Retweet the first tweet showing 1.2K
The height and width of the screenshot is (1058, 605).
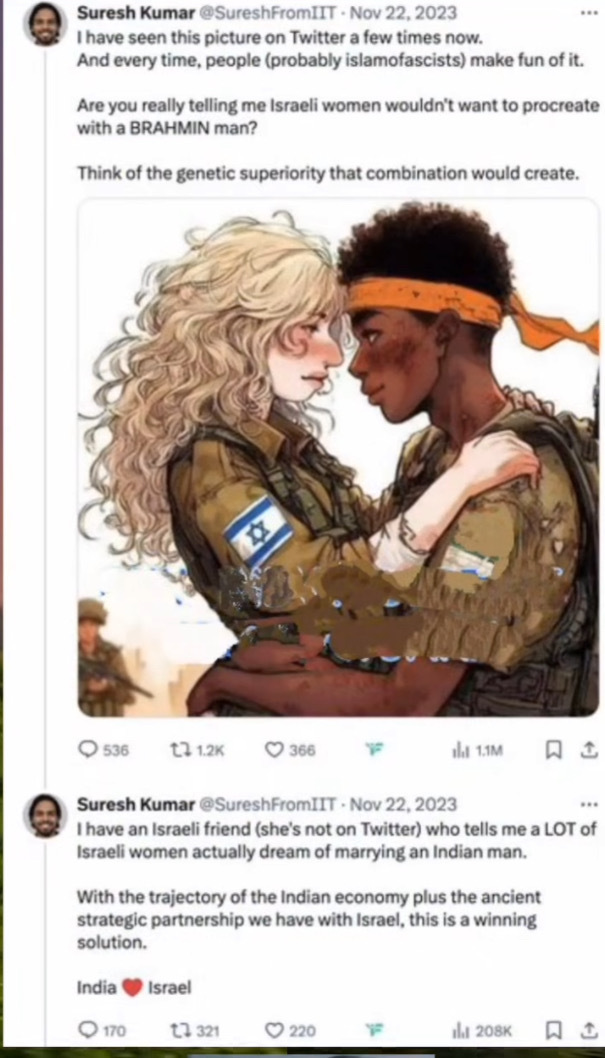pyautogui.click(x=196, y=750)
